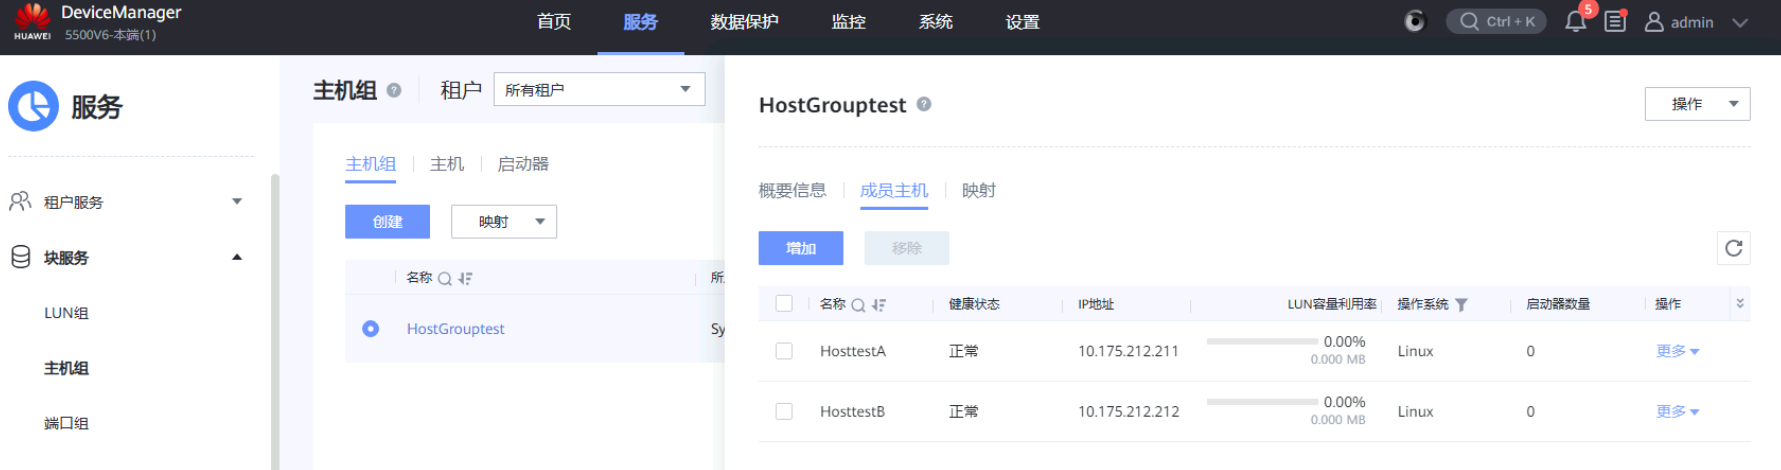
Task: Switch to the 概要信息 tab
Action: point(792,190)
